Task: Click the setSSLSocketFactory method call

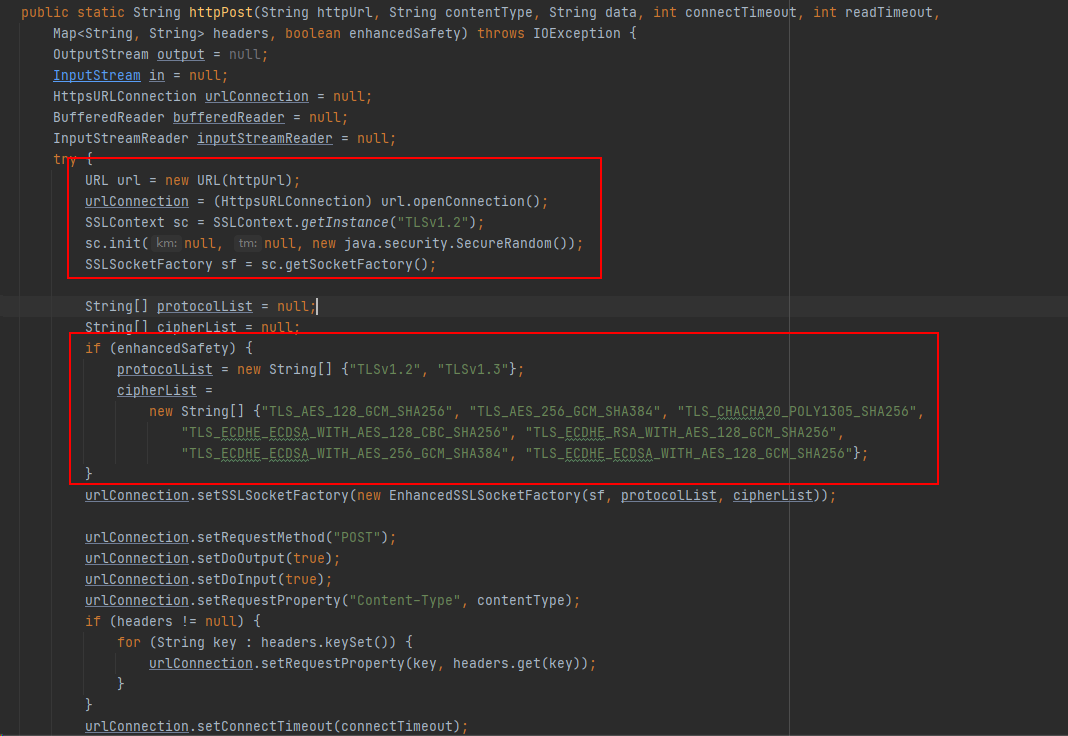Action: [x=272, y=496]
